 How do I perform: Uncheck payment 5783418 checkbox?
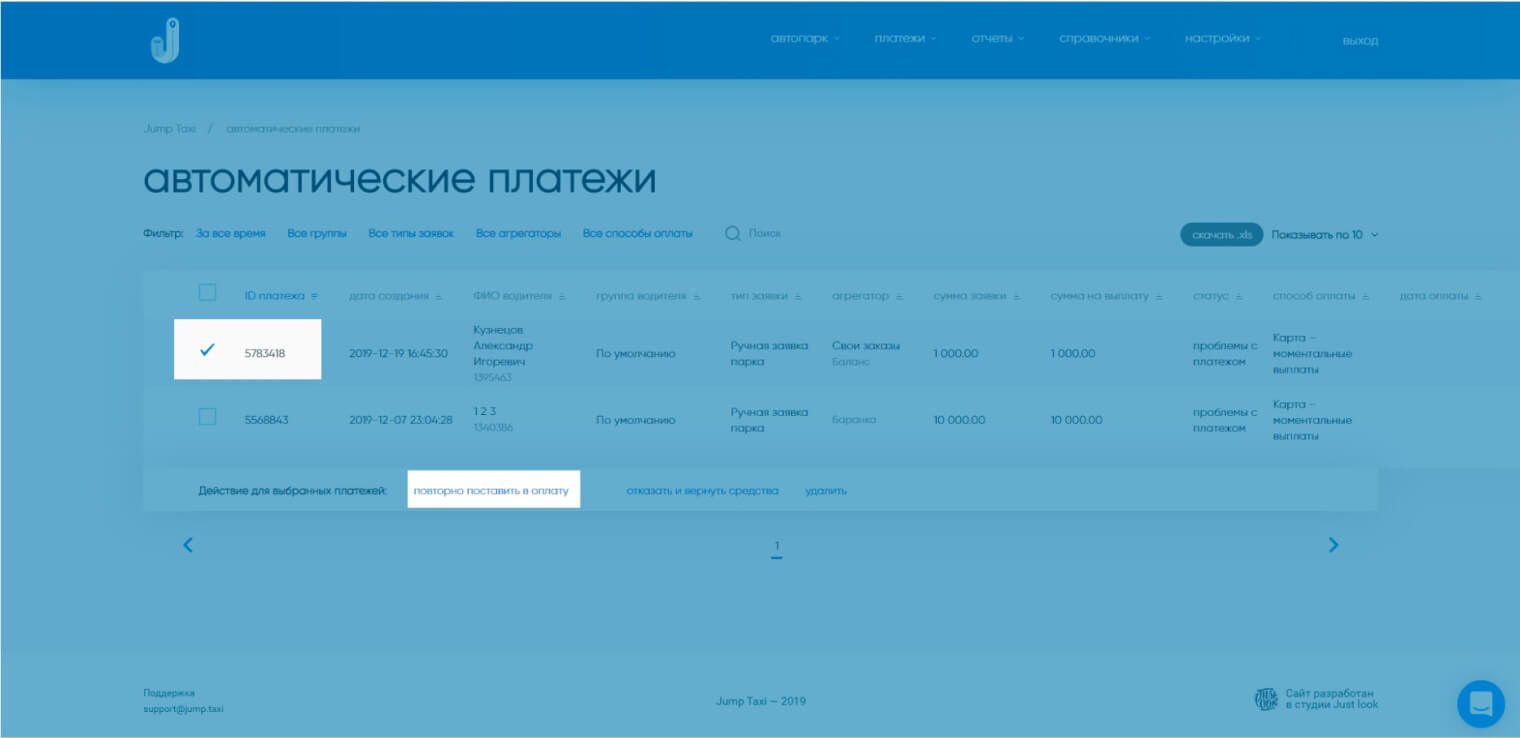pyautogui.click(x=207, y=350)
